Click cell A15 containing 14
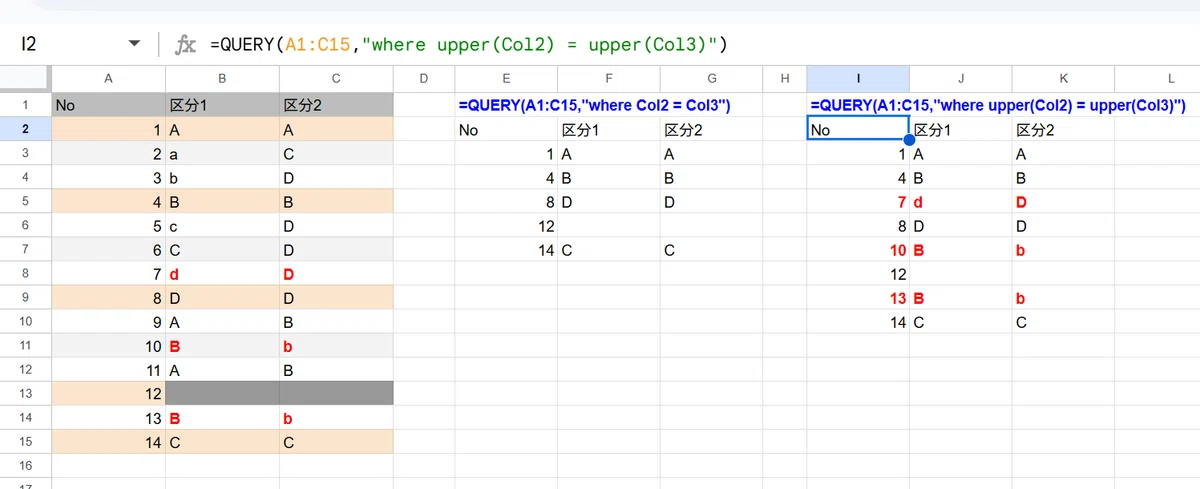The image size is (1200, 489). click(x=108, y=441)
